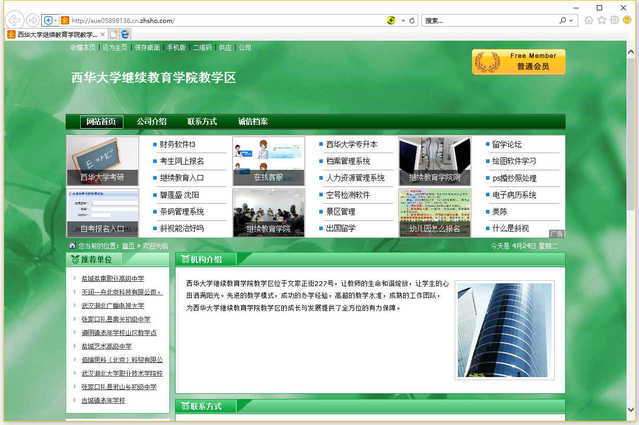The image size is (639, 425).
Task: Click the browser Forward arrow button
Action: click(x=34, y=20)
